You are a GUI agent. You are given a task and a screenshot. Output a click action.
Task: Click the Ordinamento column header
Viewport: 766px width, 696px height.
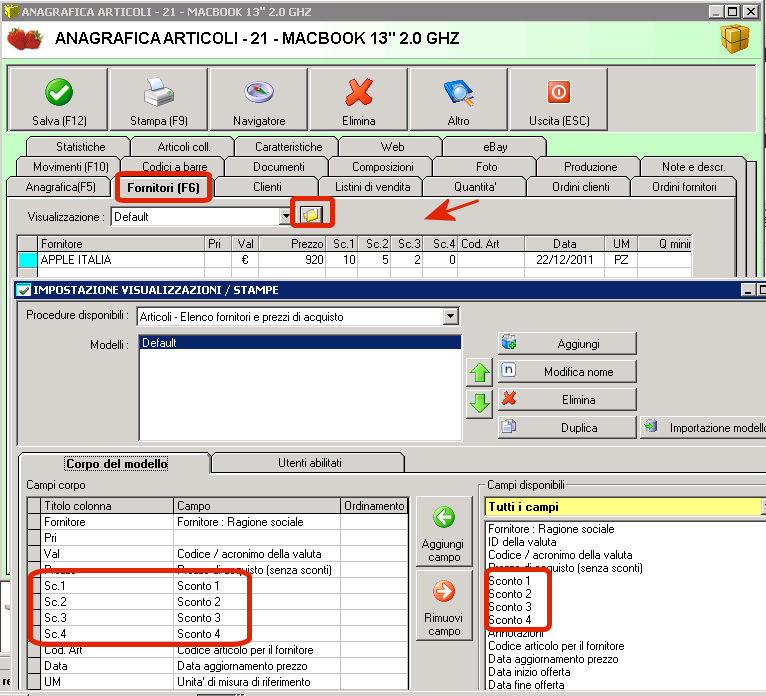click(374, 506)
